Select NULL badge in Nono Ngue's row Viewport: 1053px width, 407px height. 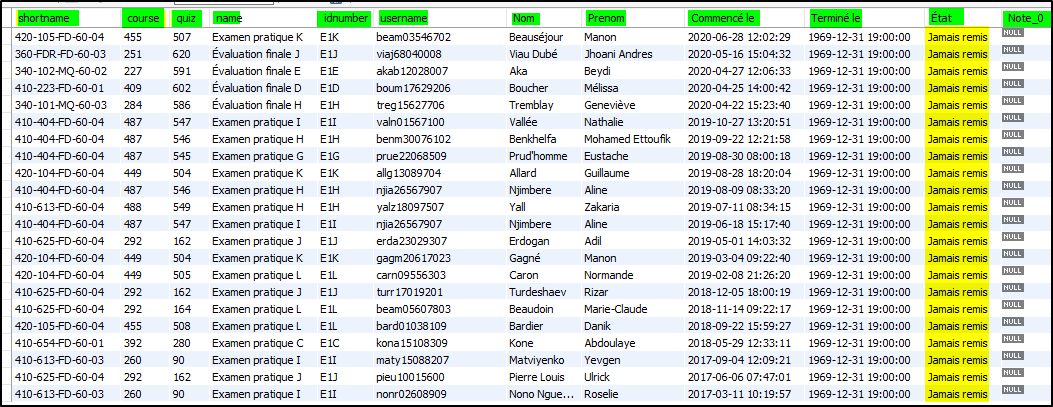(1011, 393)
